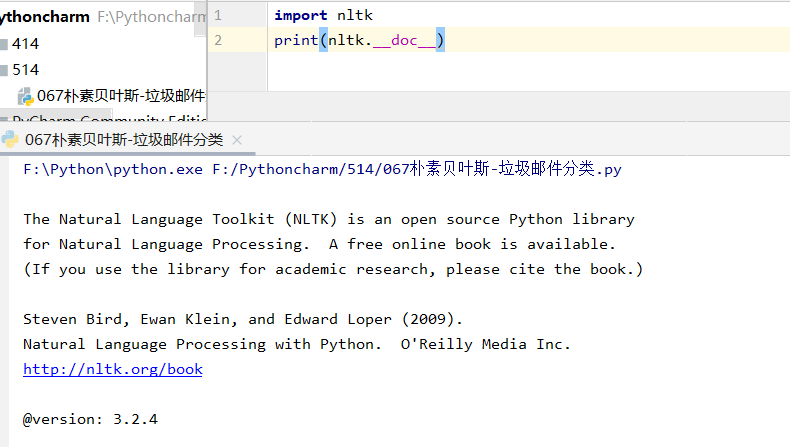This screenshot has height=447, width=790.
Task: Click the 414 folder icon
Action: 4,44
